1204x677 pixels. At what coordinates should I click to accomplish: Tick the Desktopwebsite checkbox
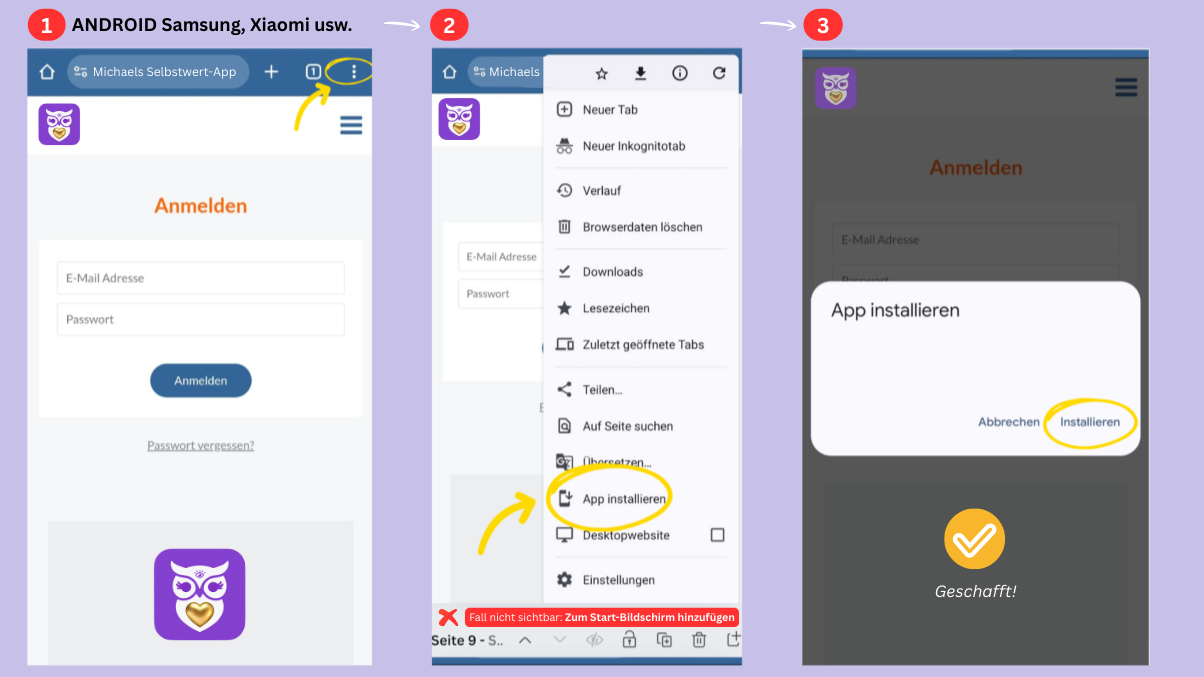point(717,535)
